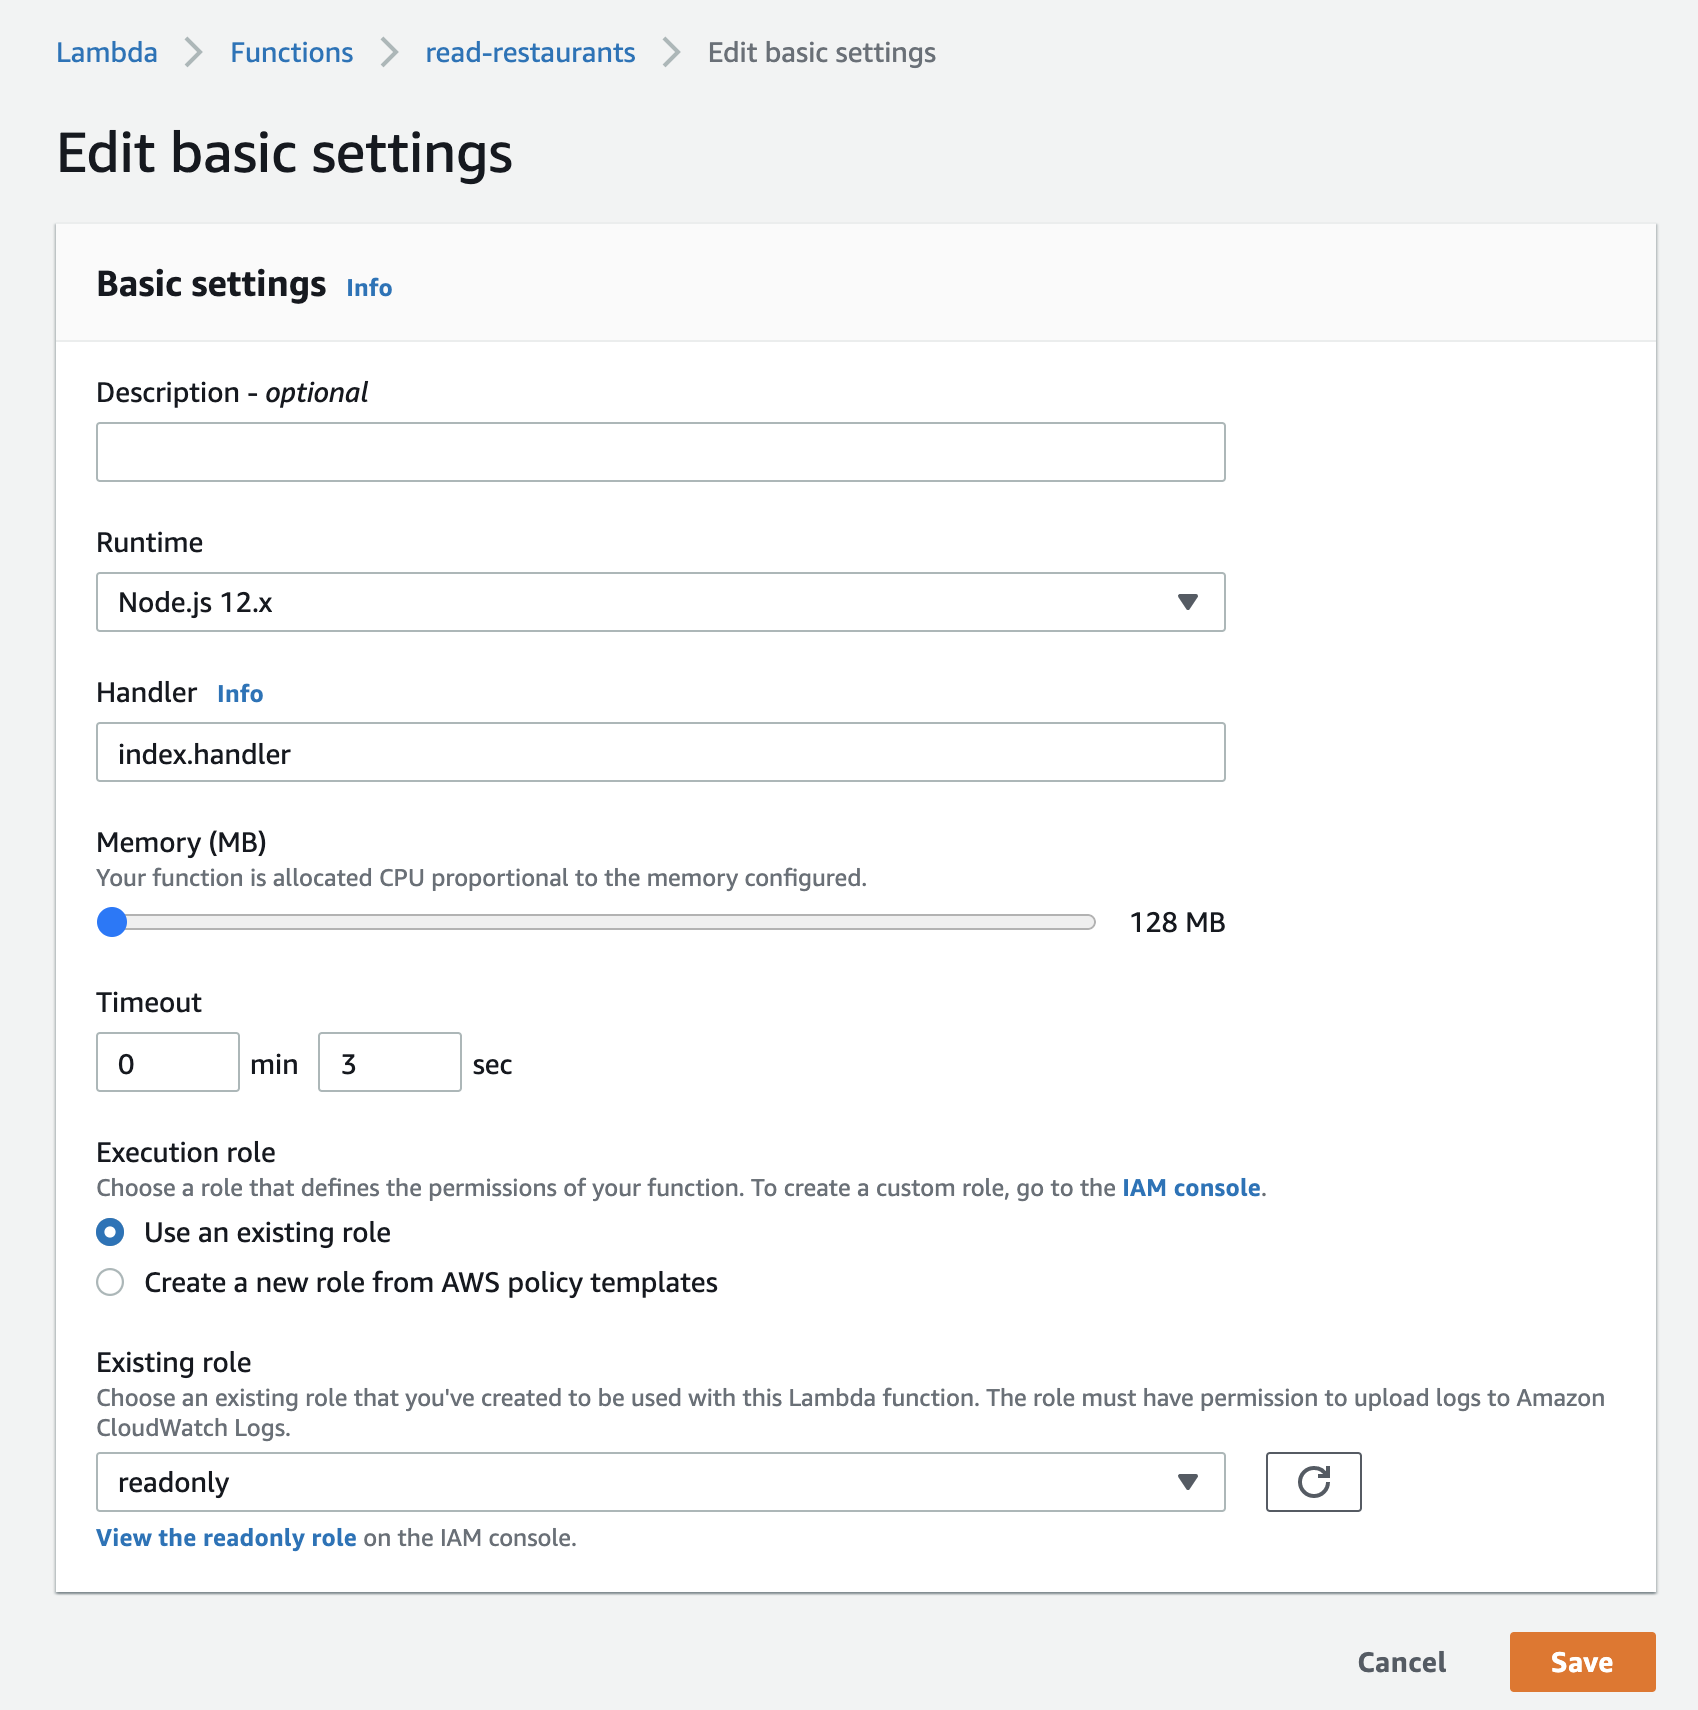The width and height of the screenshot is (1698, 1710).
Task: Click the Timeout seconds field showing 3
Action: 388,1062
